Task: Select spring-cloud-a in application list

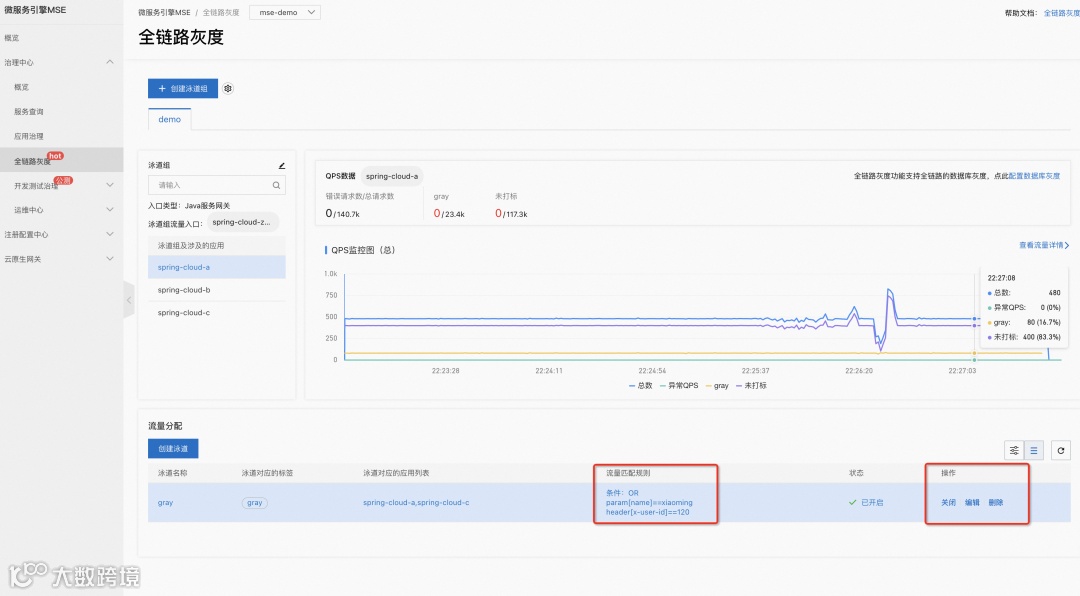Action: pyautogui.click(x=216, y=267)
